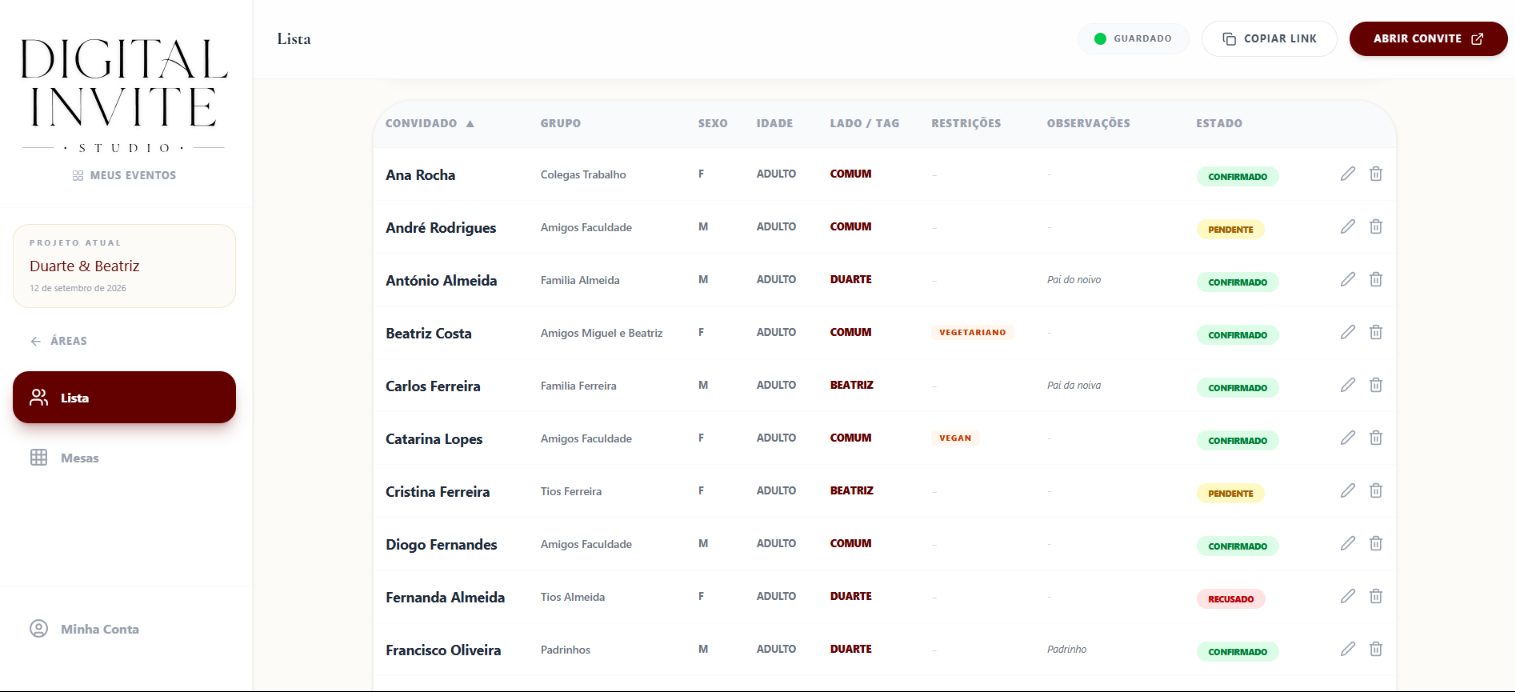This screenshot has width=1515, height=692.
Task: Click André Rodrigues' Pendente status badge
Action: [x=1230, y=229]
